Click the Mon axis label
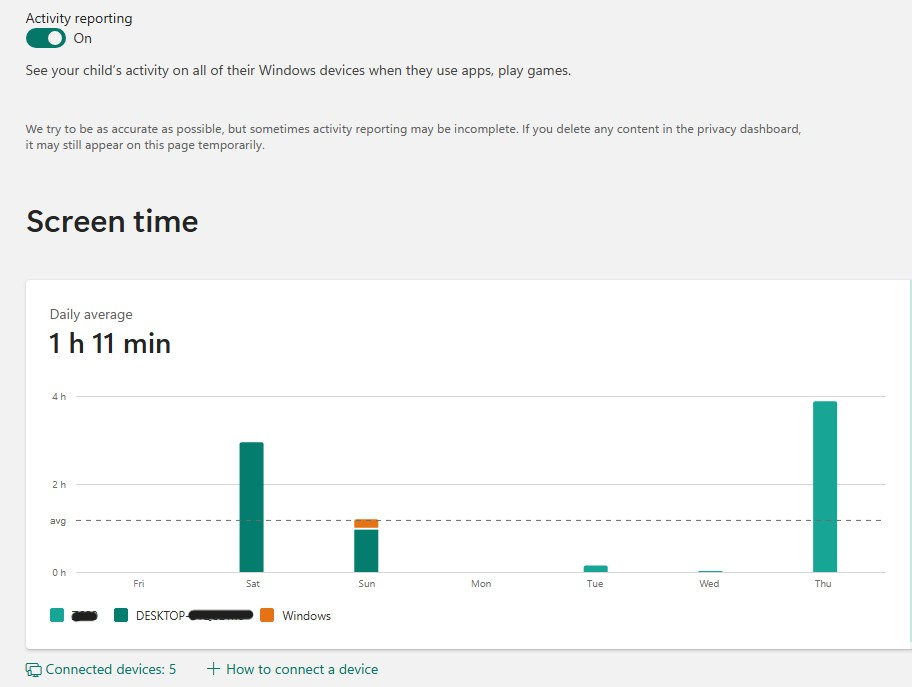Screen dimensions: 912x687 (481, 583)
